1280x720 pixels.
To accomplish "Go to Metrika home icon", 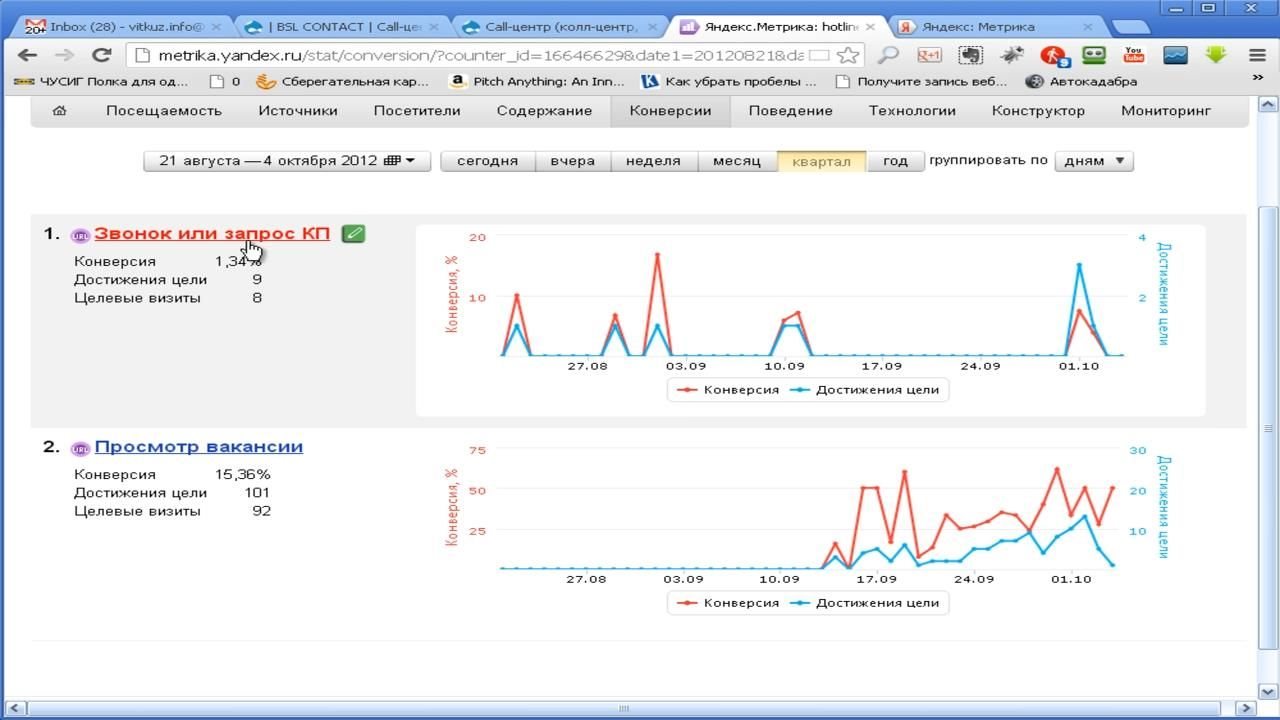I will pyautogui.click(x=59, y=111).
